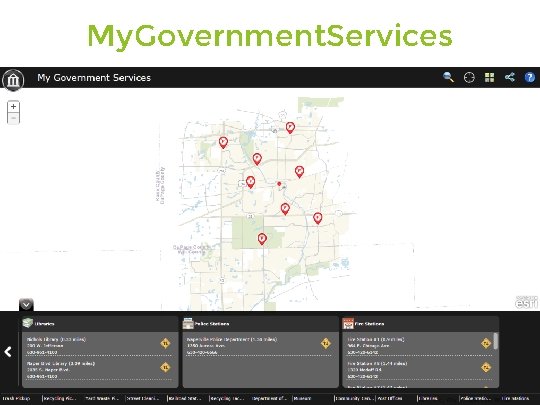Click the Libraries card icon
The height and width of the screenshot is (405, 540).
point(27,323)
